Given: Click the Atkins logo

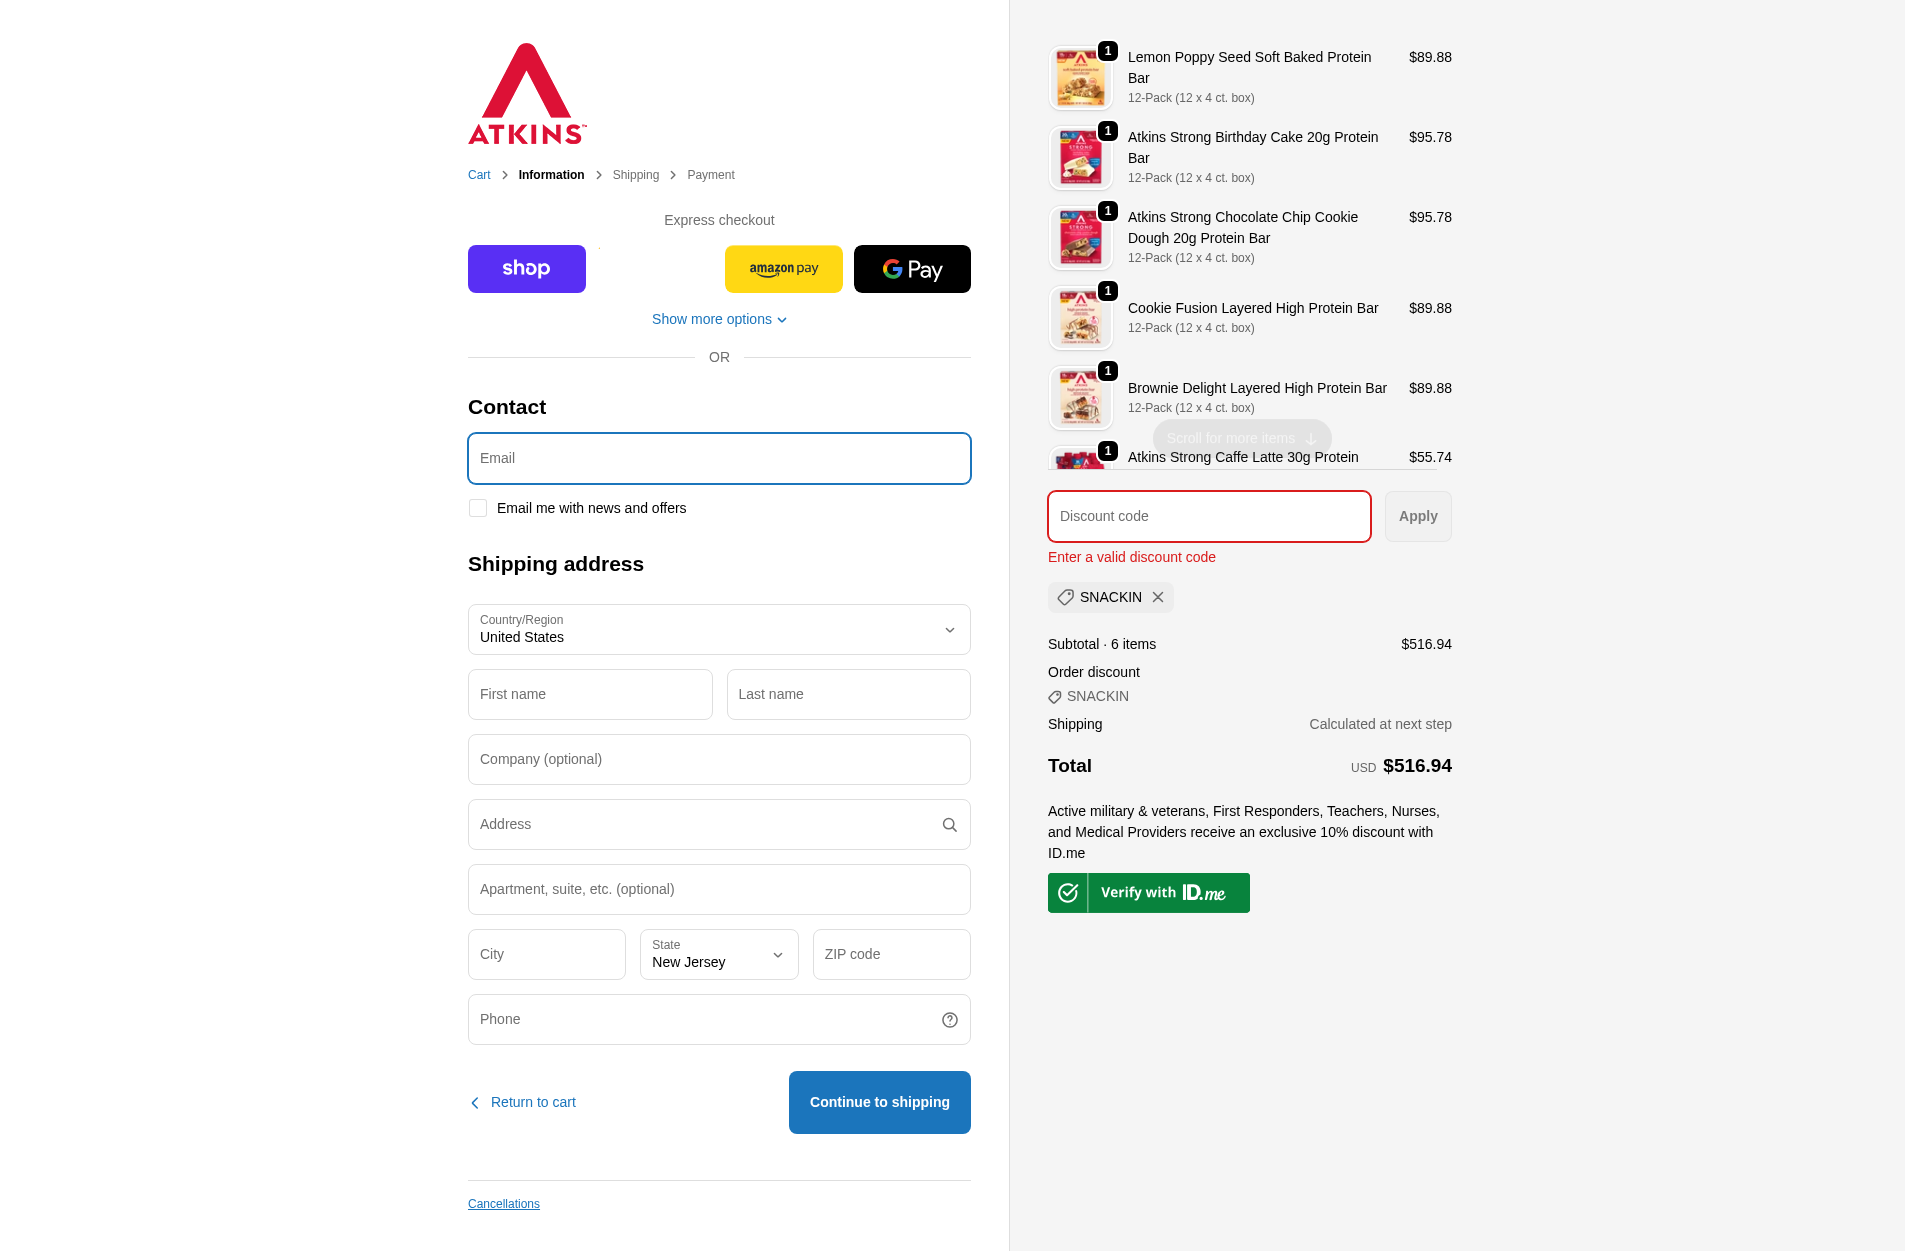Looking at the screenshot, I should (527, 94).
